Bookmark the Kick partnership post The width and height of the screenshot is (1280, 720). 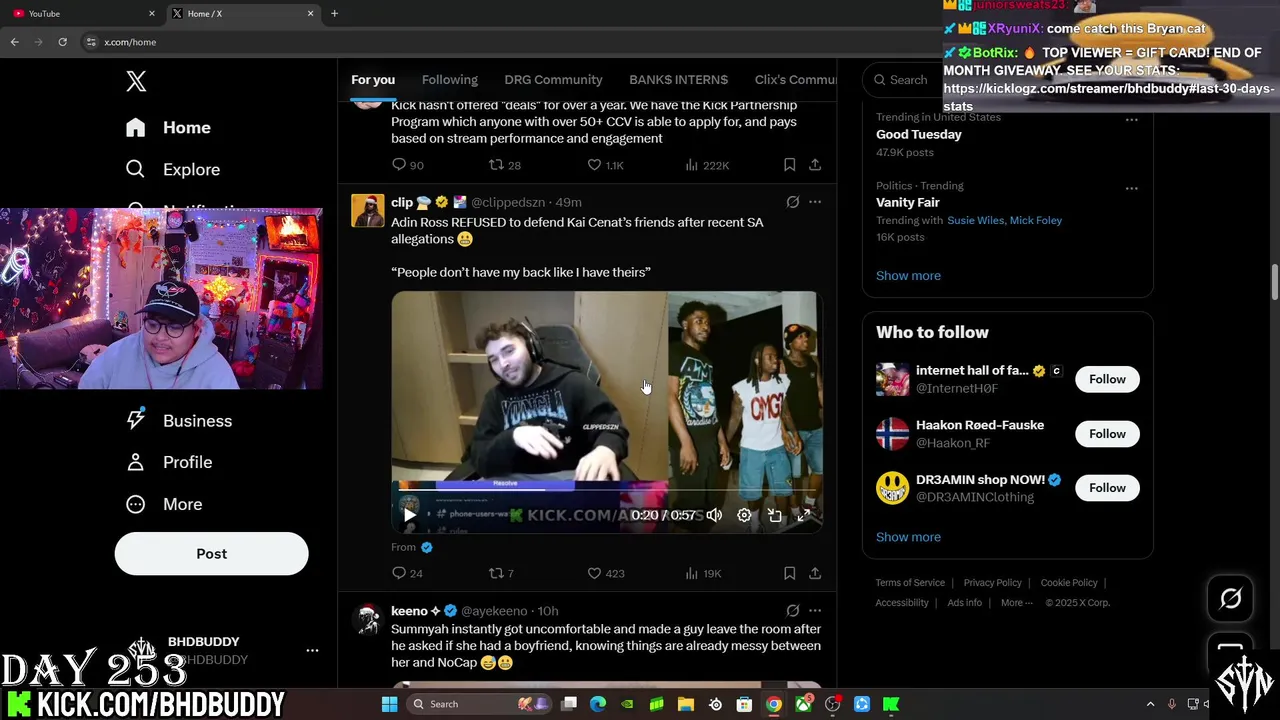(x=789, y=165)
